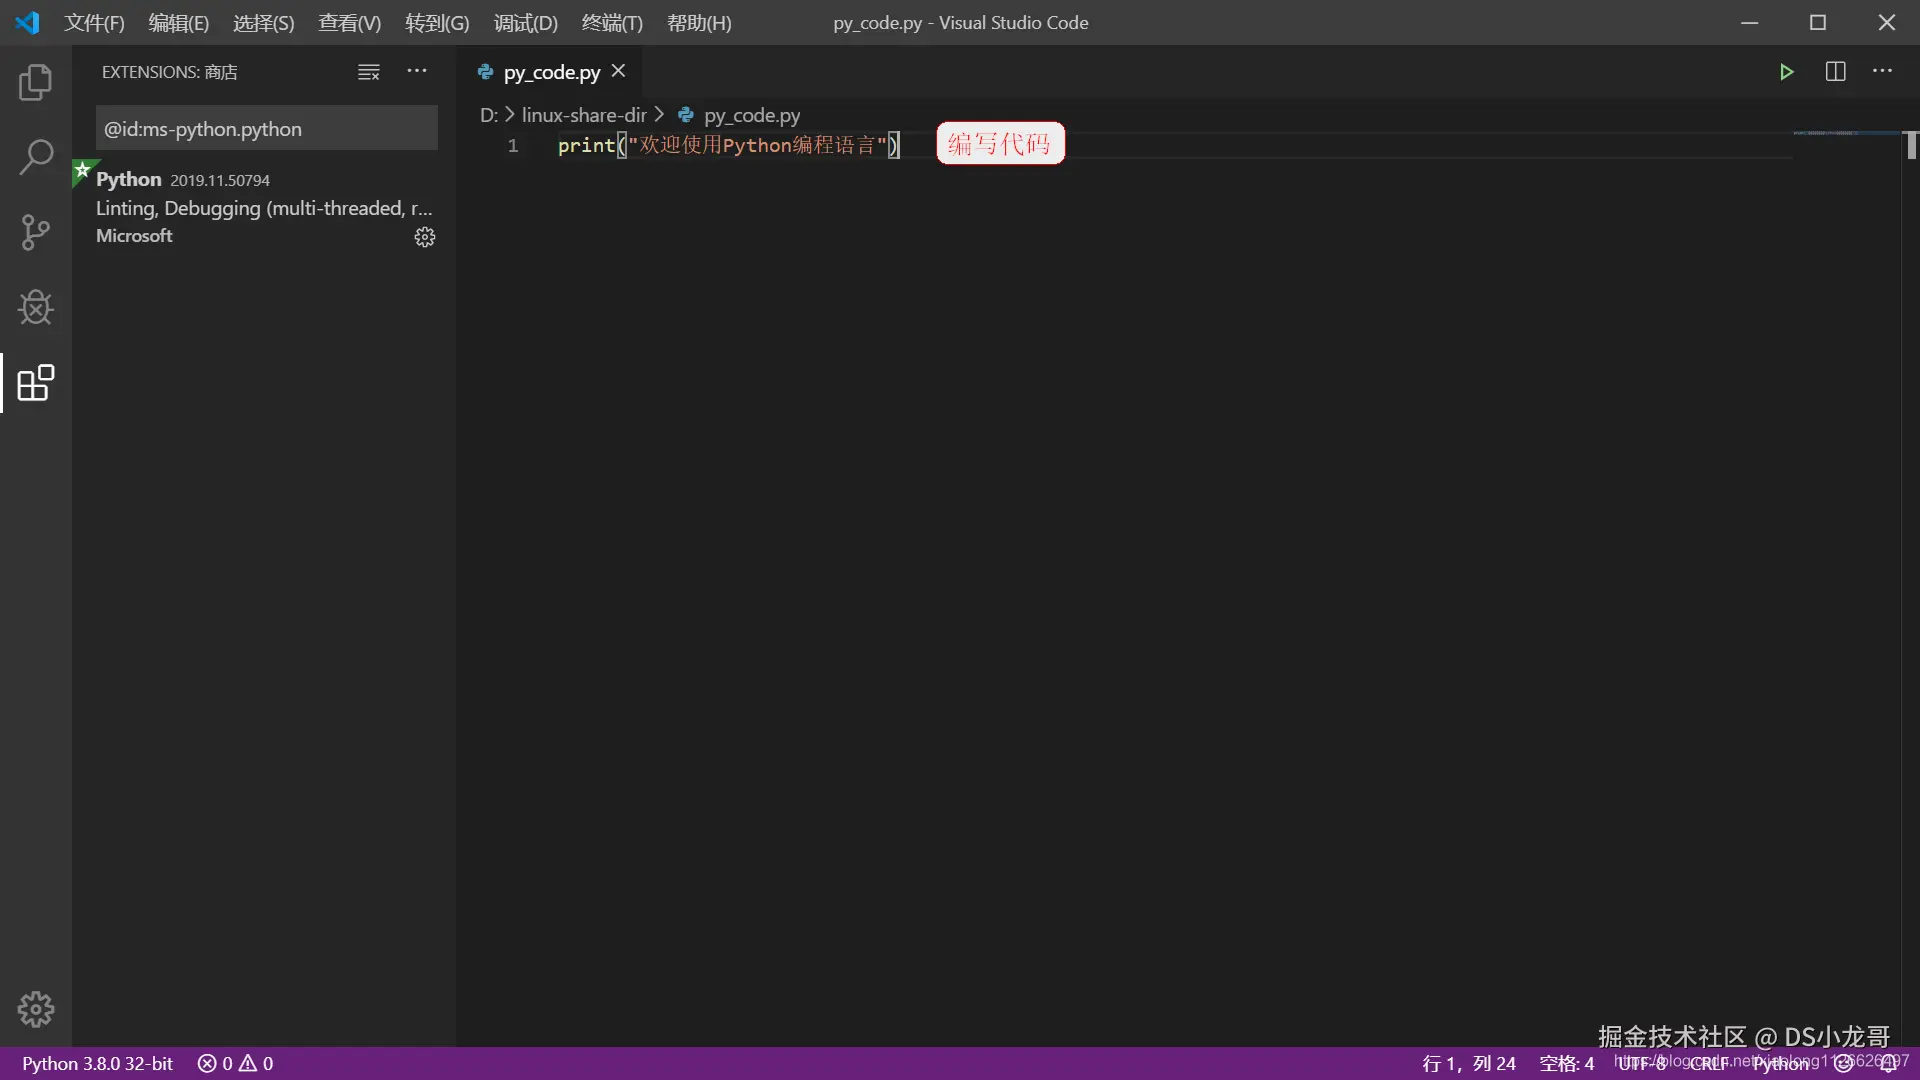Open the Explorer view in activity bar
This screenshot has height=1080, width=1920.
tap(36, 82)
